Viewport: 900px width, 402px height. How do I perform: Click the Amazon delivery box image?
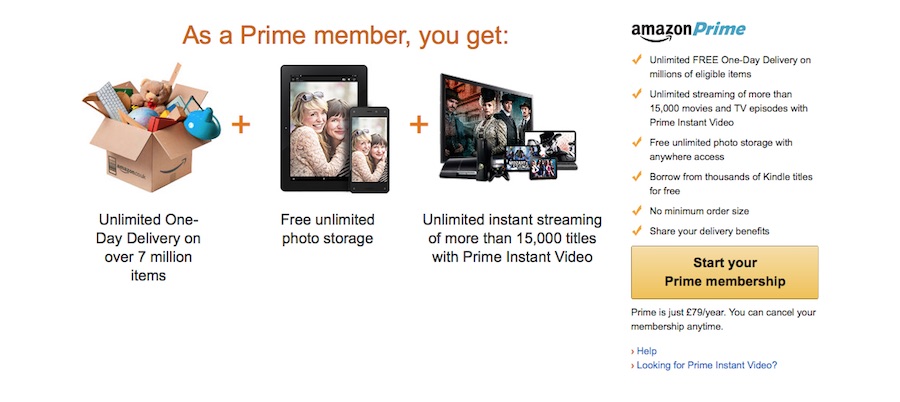click(152, 127)
